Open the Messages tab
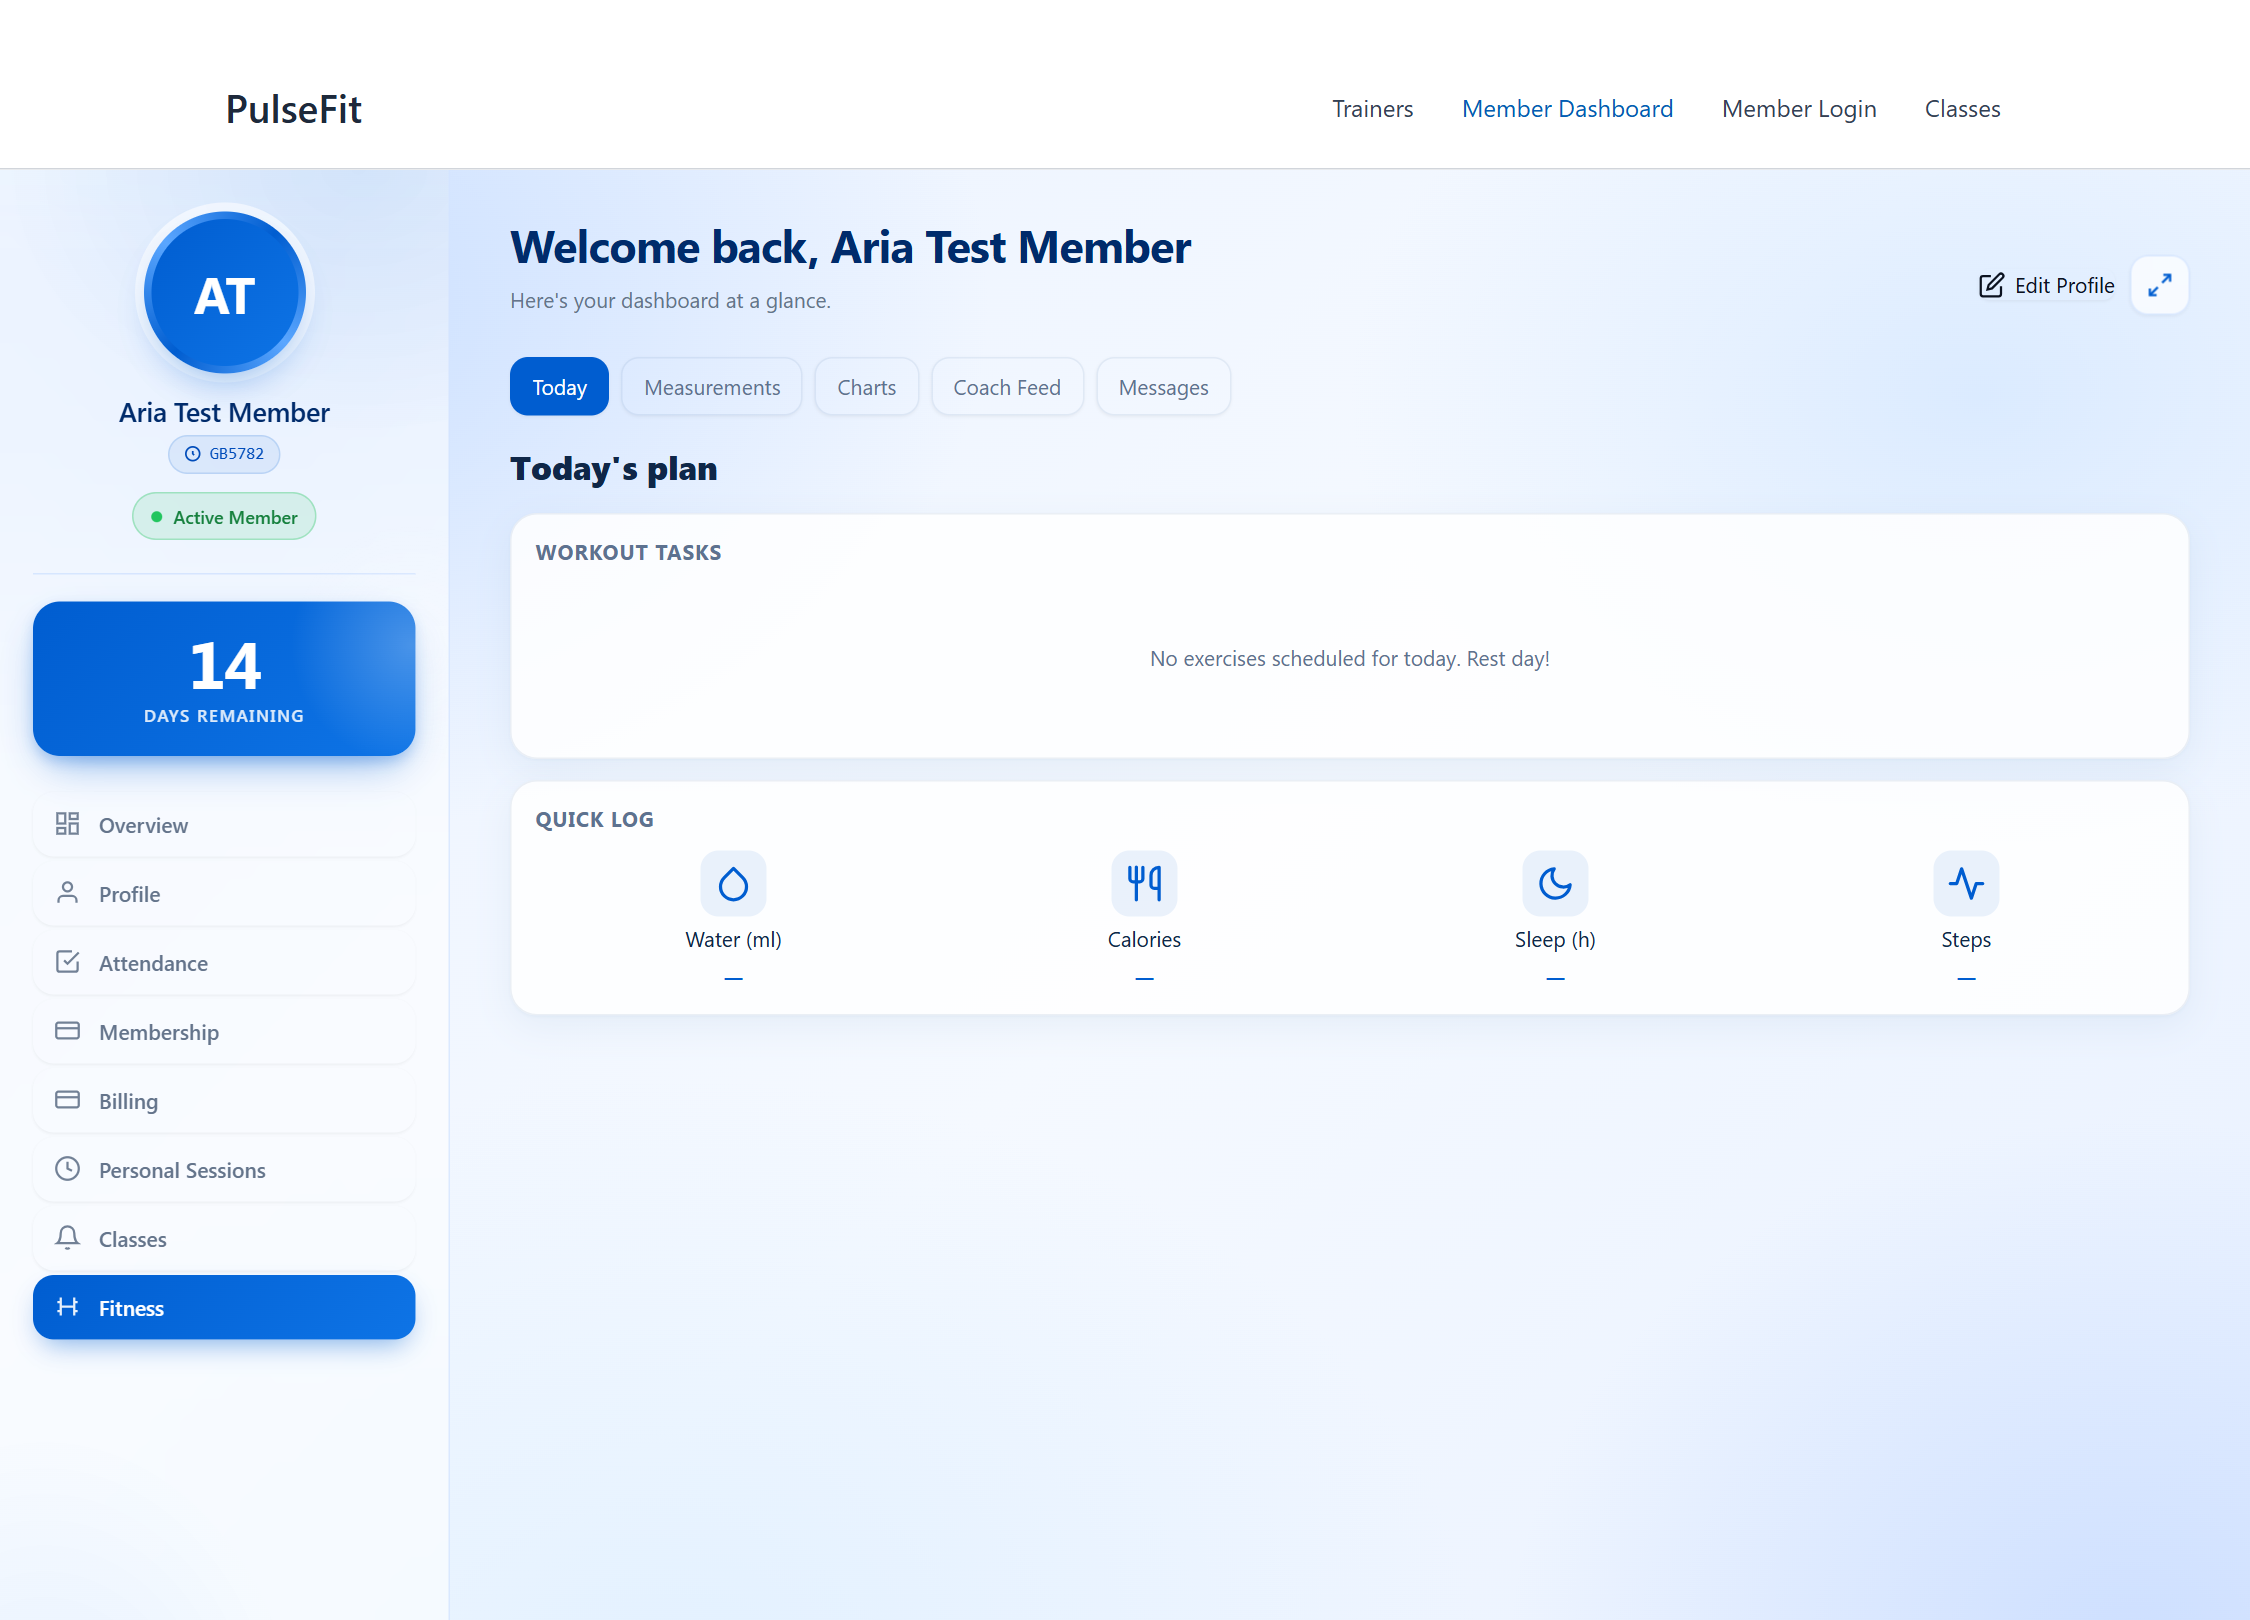The image size is (2250, 1620). coord(1163,387)
